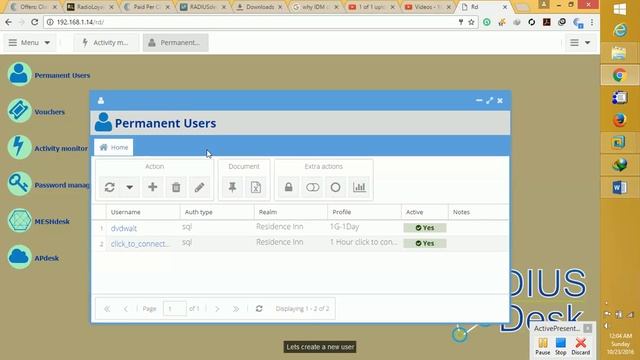Open usage graphs bar chart icon
The height and width of the screenshot is (360, 640).
click(359, 187)
